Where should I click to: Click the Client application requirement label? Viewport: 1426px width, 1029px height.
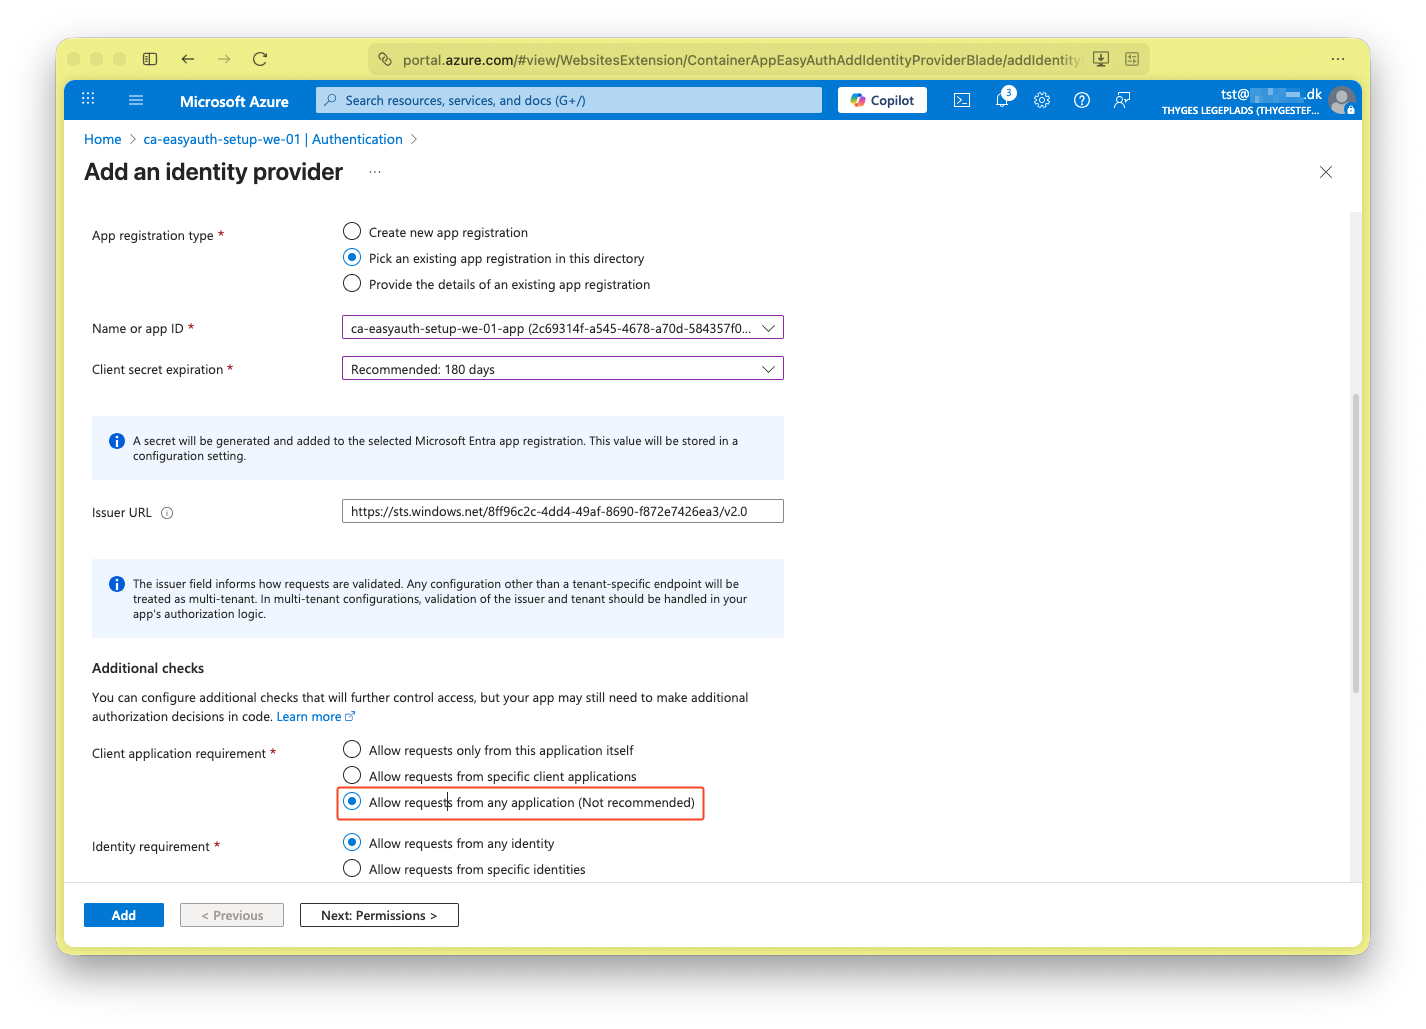[179, 753]
